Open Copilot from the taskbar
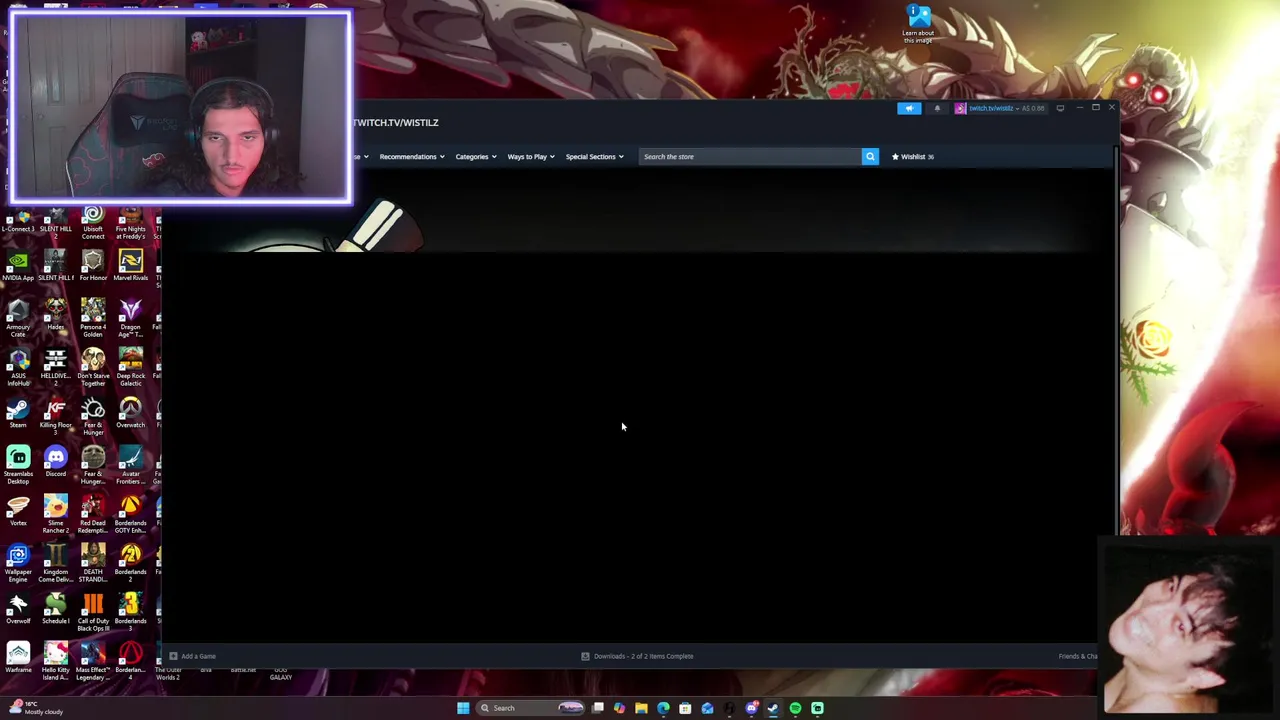 (x=619, y=708)
